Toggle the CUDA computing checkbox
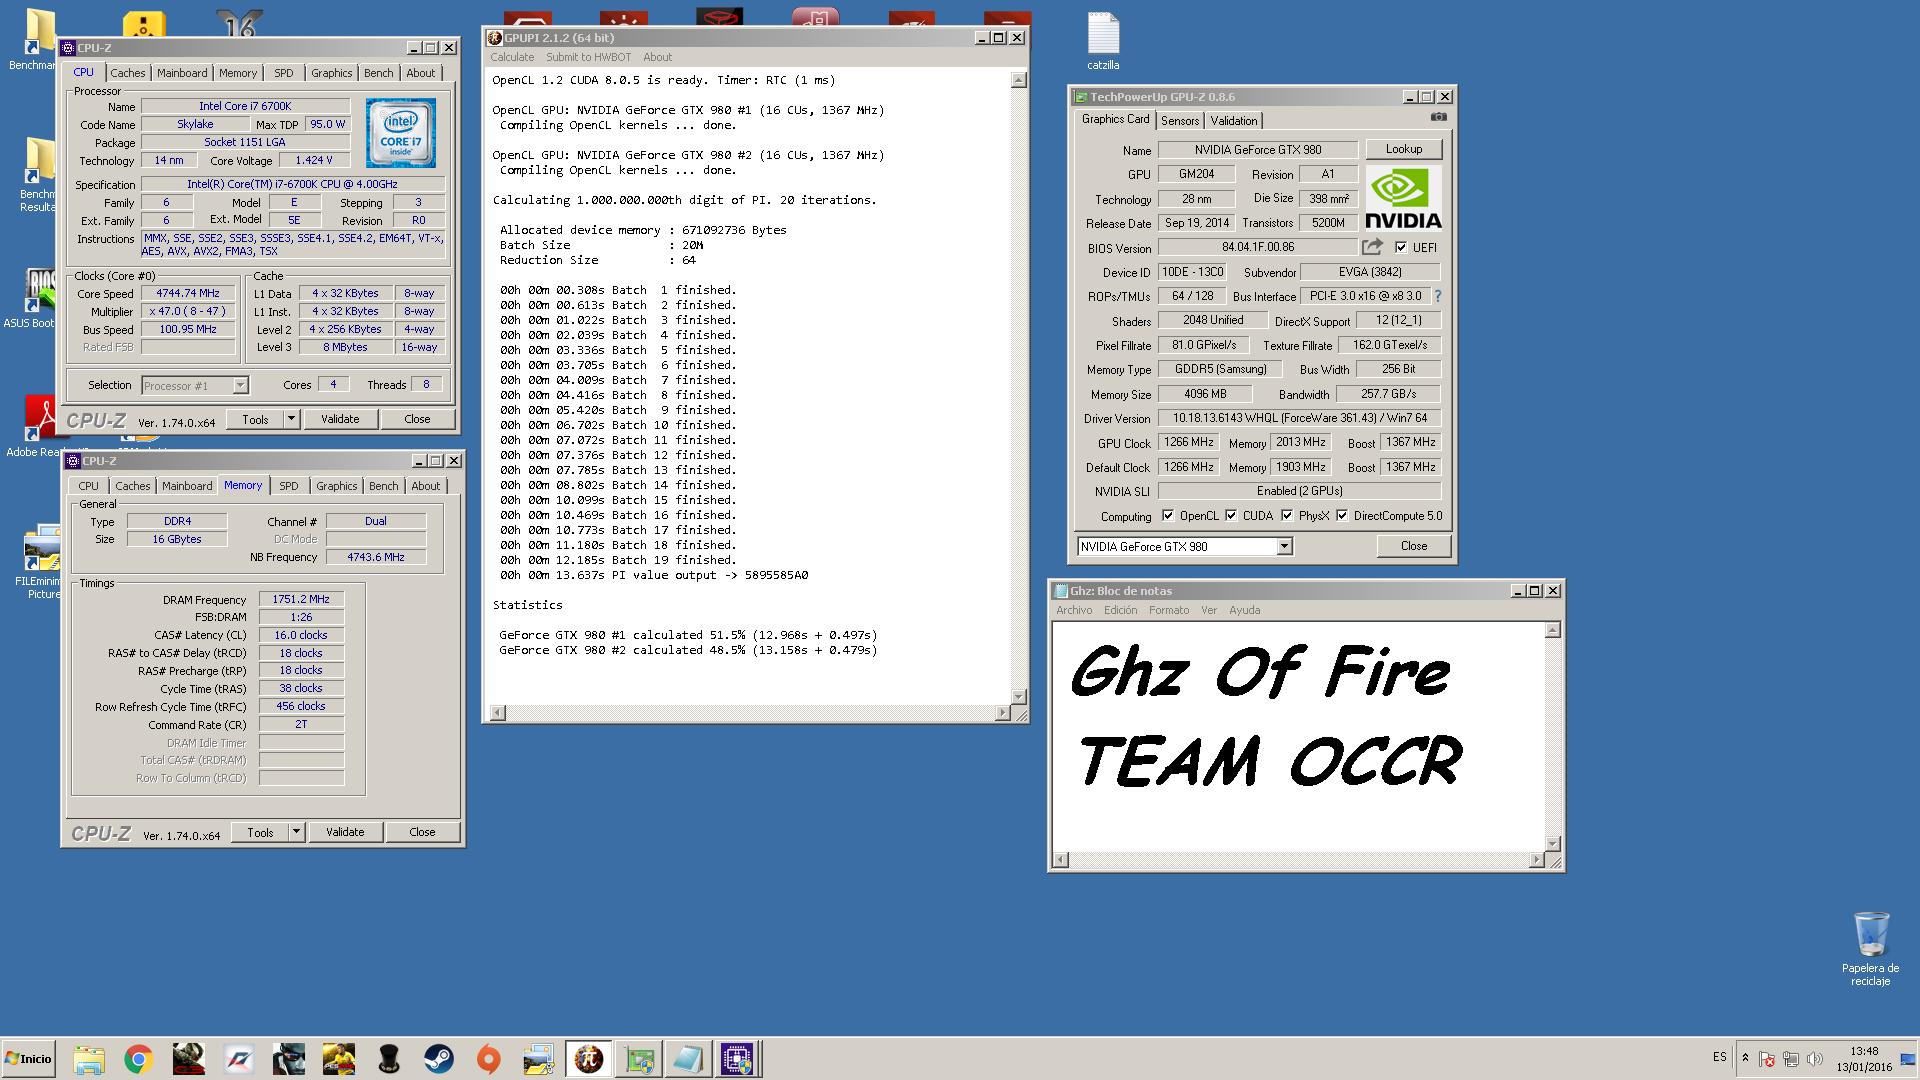This screenshot has height=1080, width=1920. point(1231,516)
